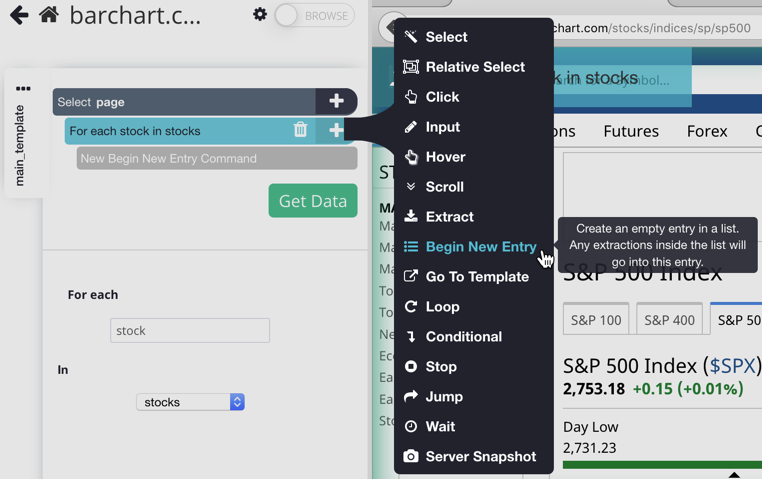The height and width of the screenshot is (479, 762).
Task: Click plus icon on Select page row
Action: click(336, 101)
